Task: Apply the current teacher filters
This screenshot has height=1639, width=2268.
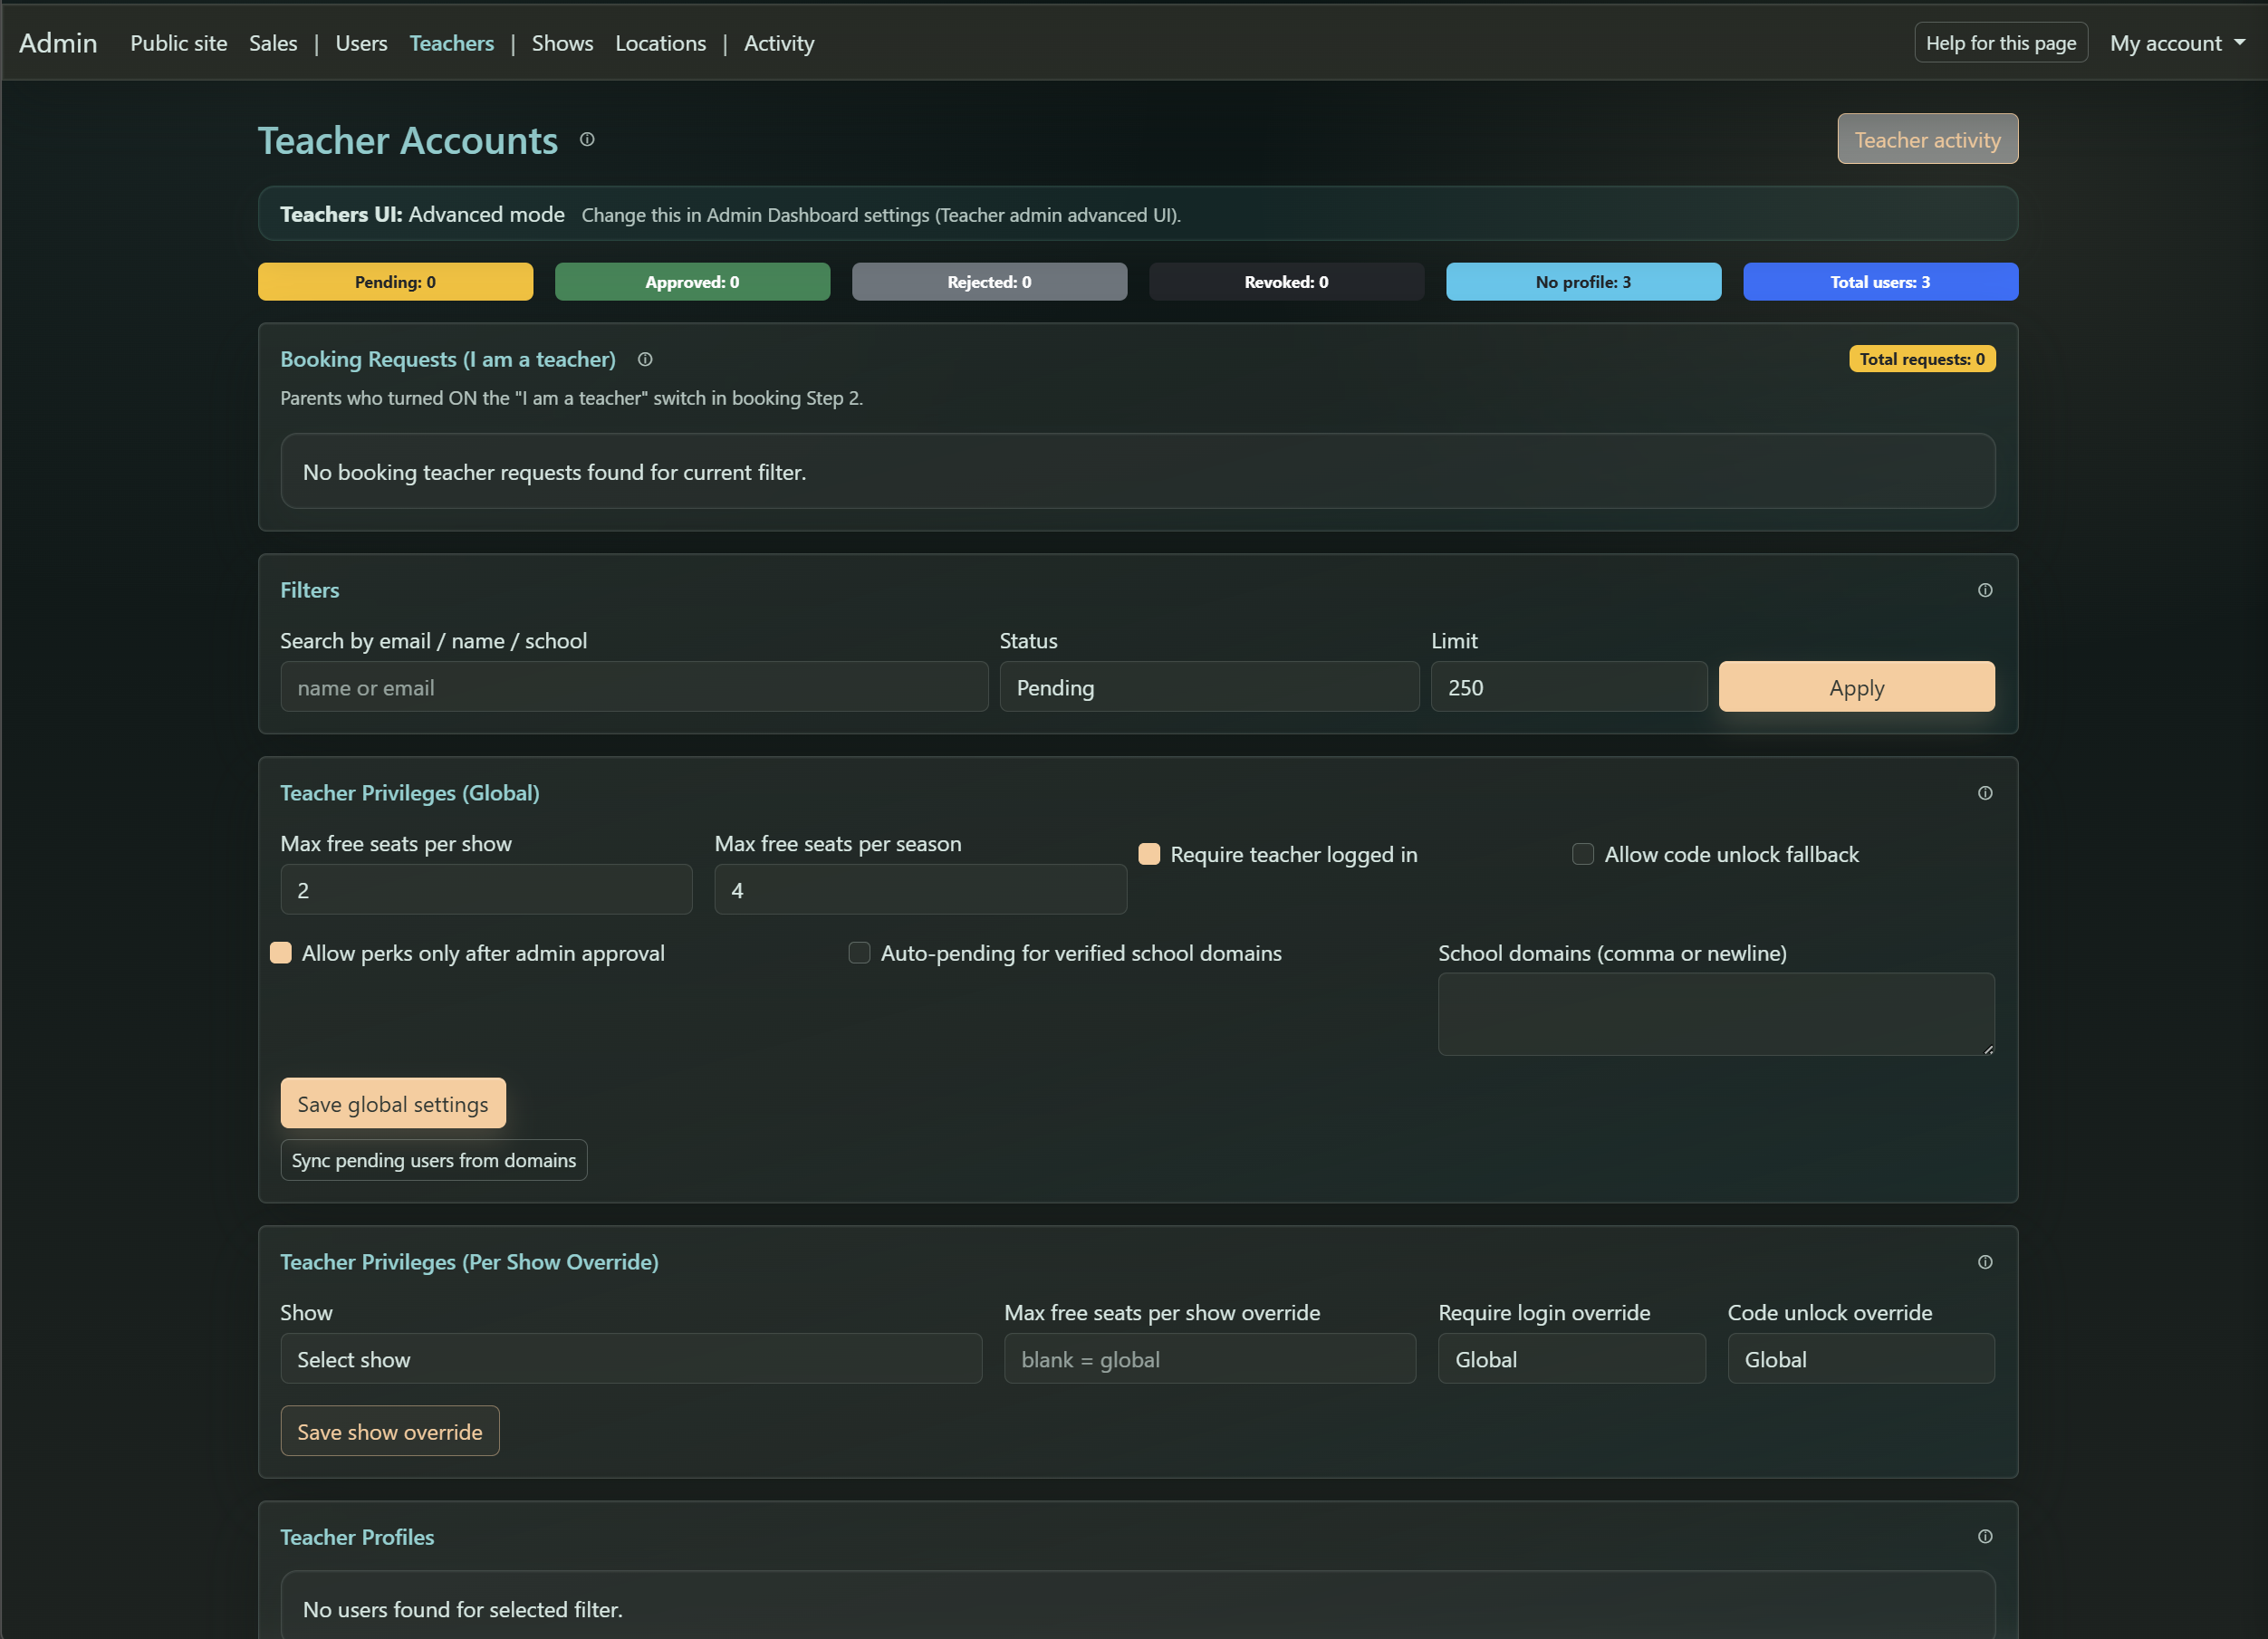Action: [x=1856, y=687]
